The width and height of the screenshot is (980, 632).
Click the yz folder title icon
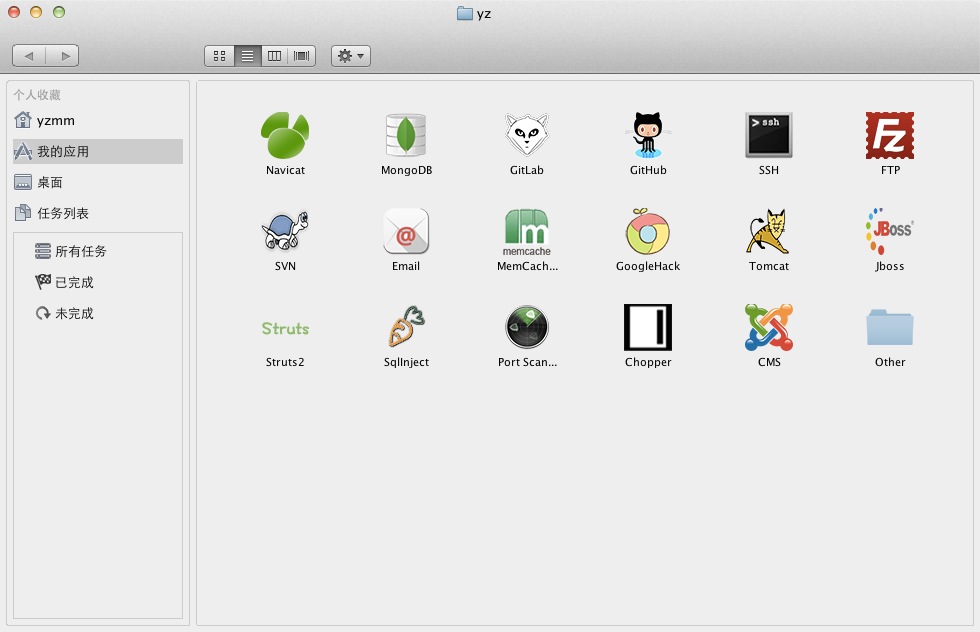[464, 13]
